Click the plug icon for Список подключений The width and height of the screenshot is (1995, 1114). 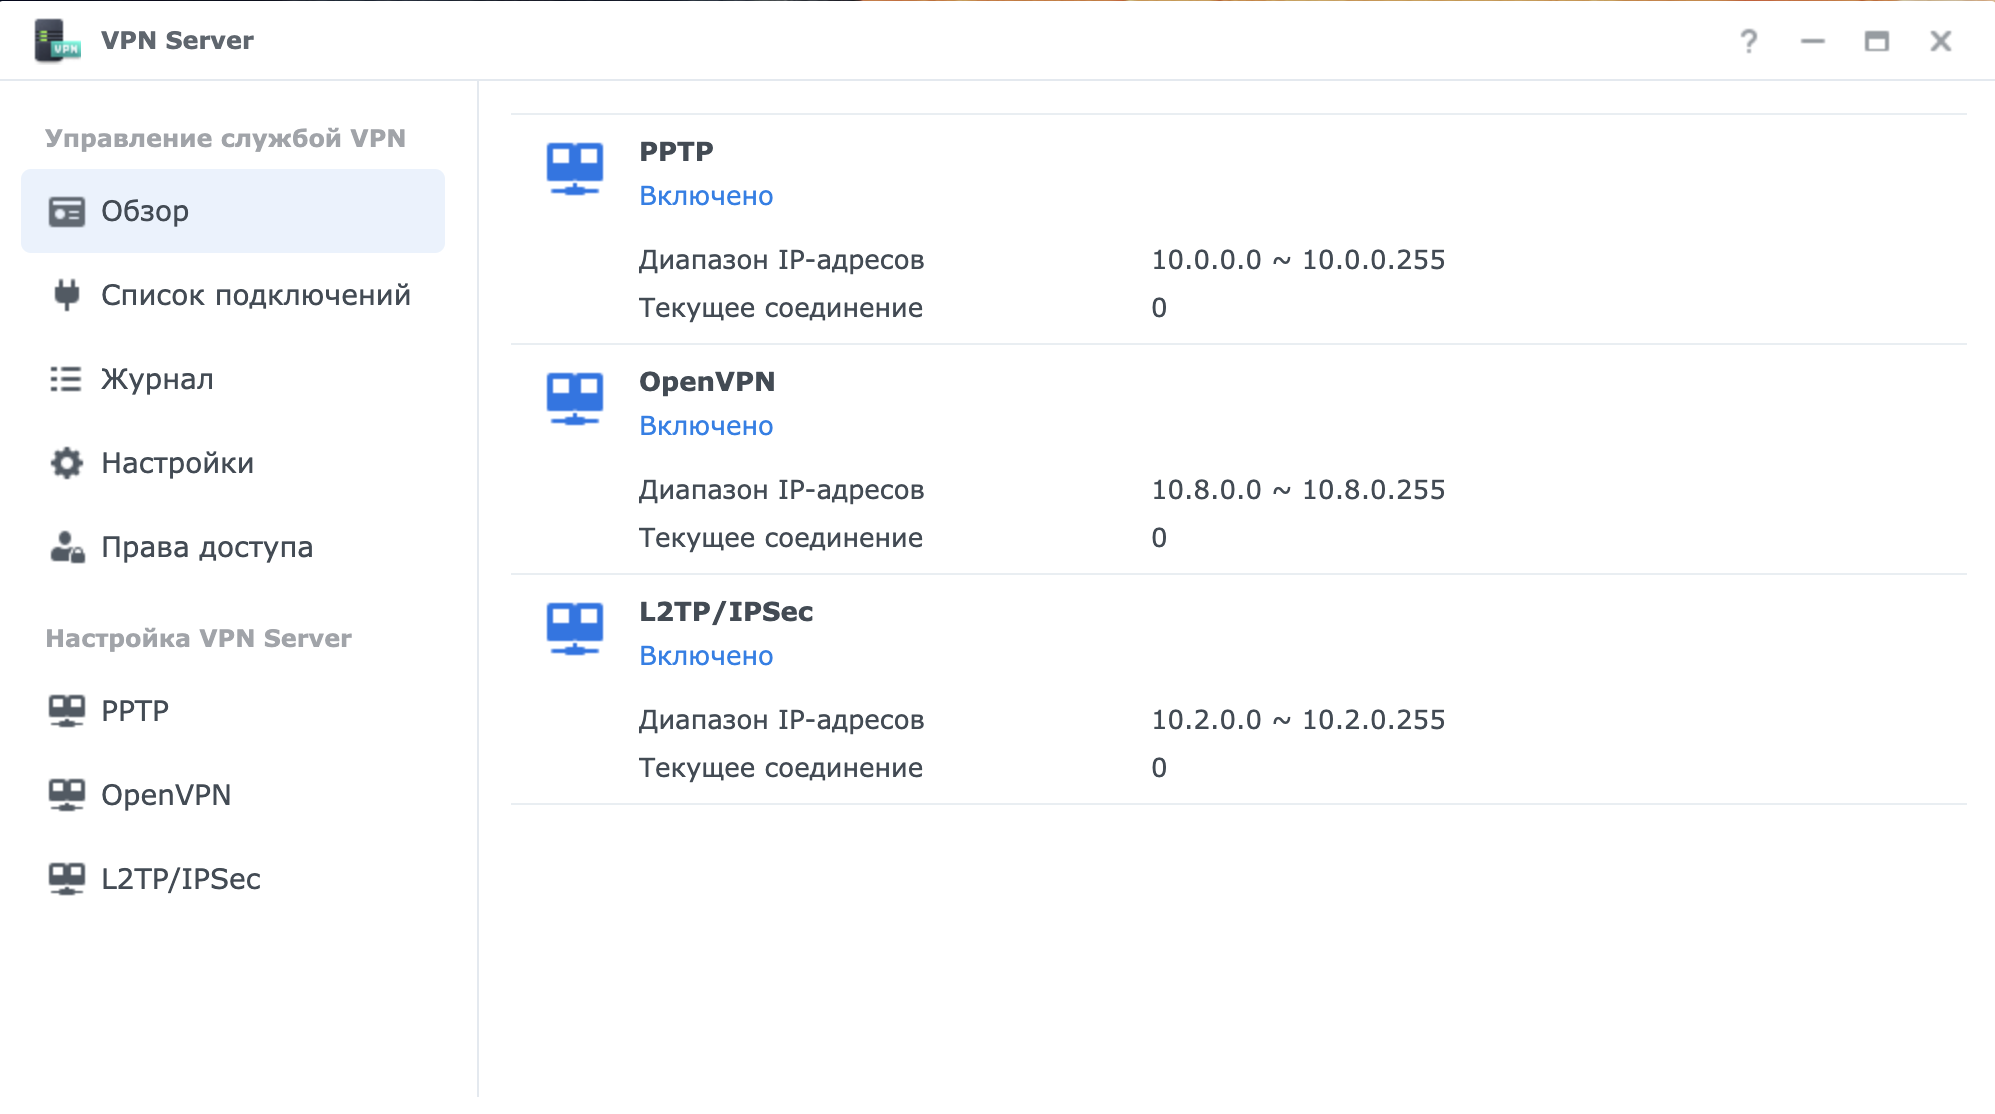67,295
